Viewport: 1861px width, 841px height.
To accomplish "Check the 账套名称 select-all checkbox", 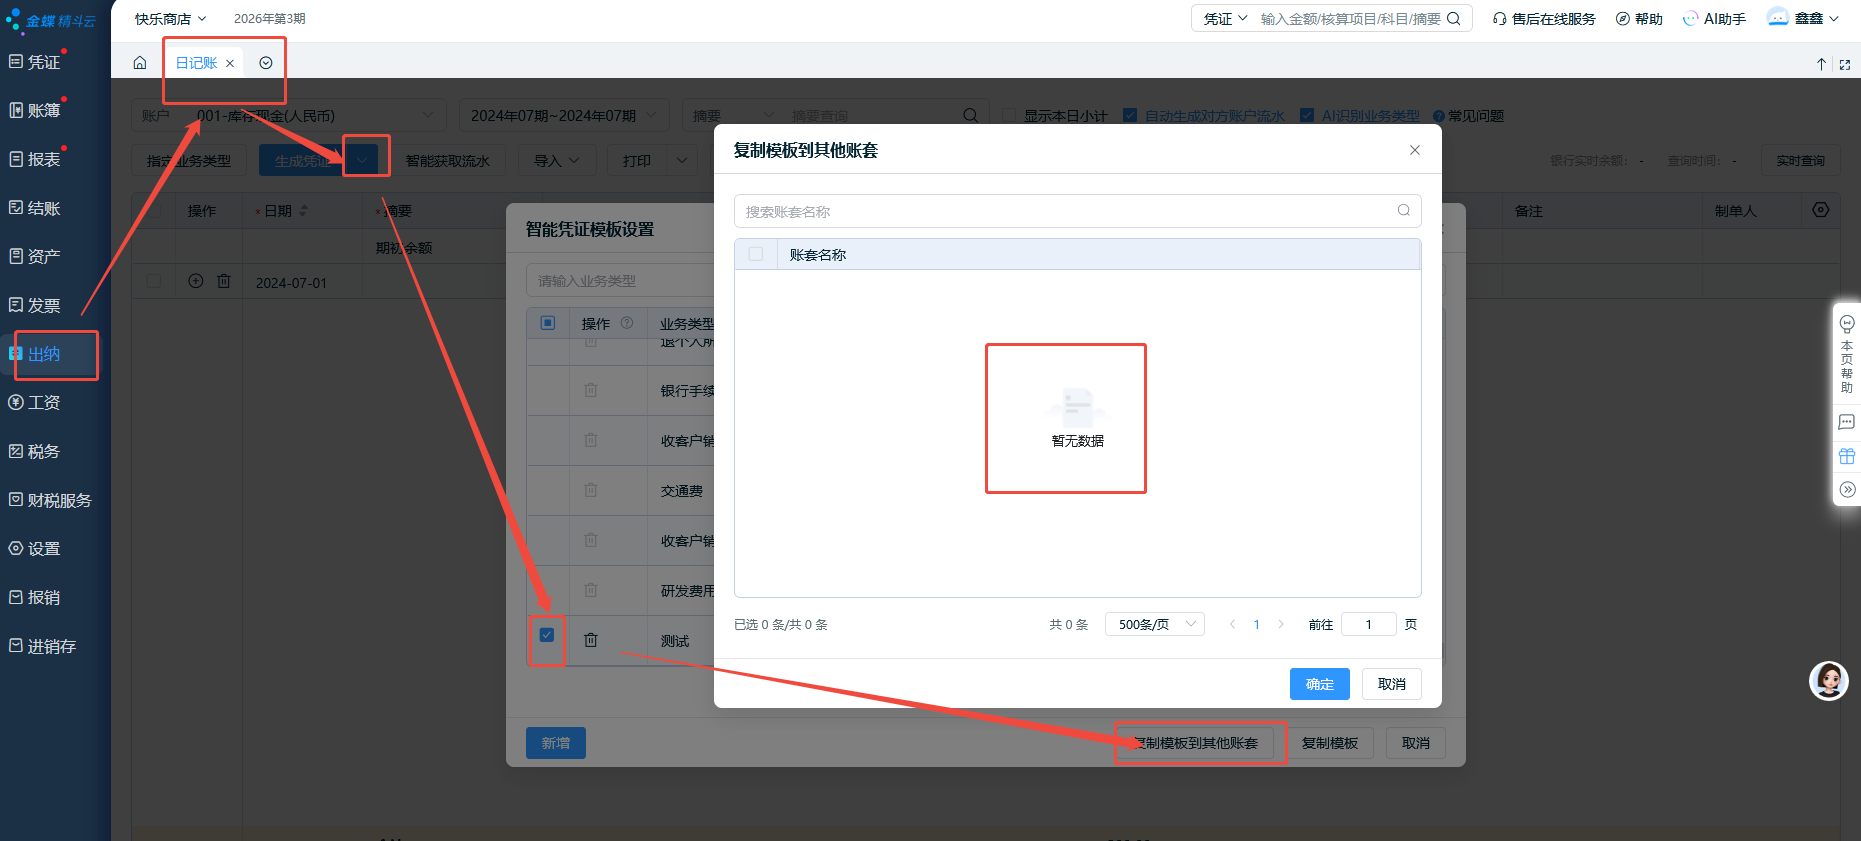I will 756,254.
